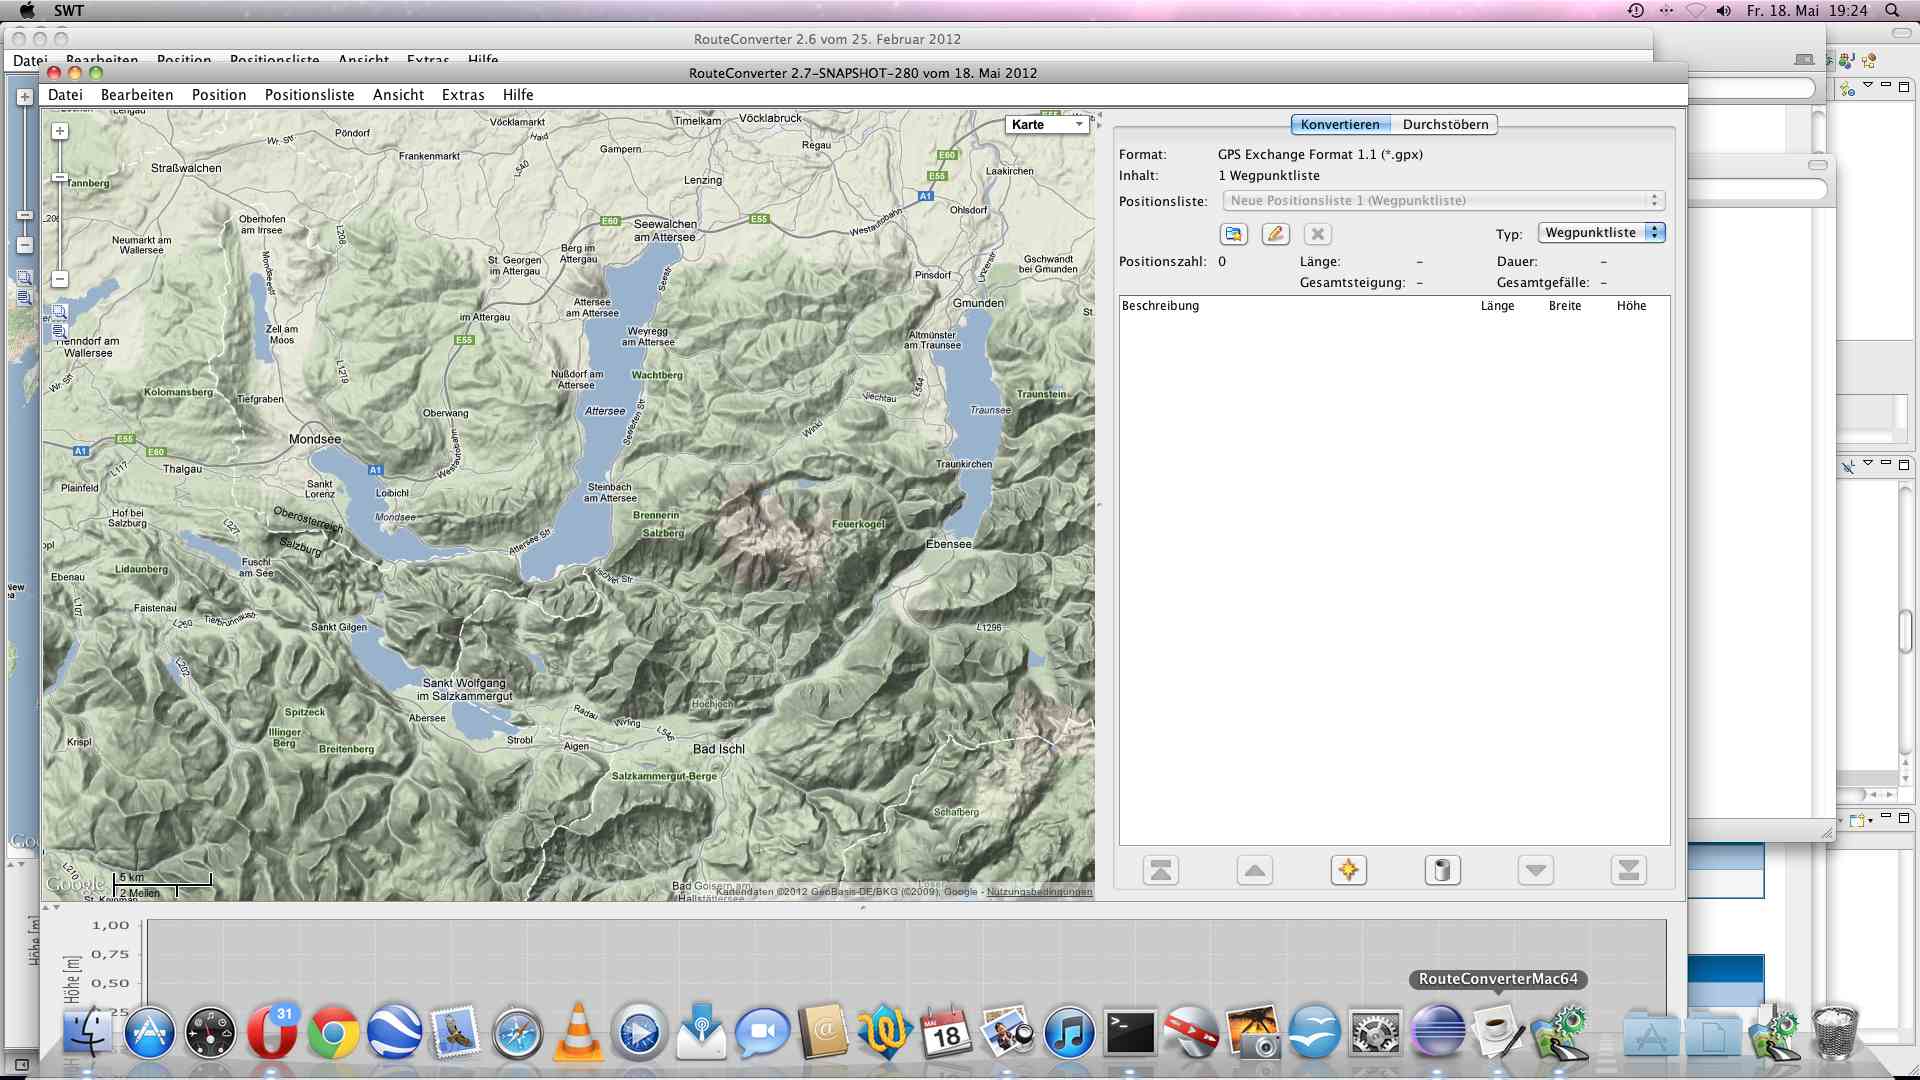Click the add new position list icon
This screenshot has height=1080, width=1920.
pos(1233,234)
